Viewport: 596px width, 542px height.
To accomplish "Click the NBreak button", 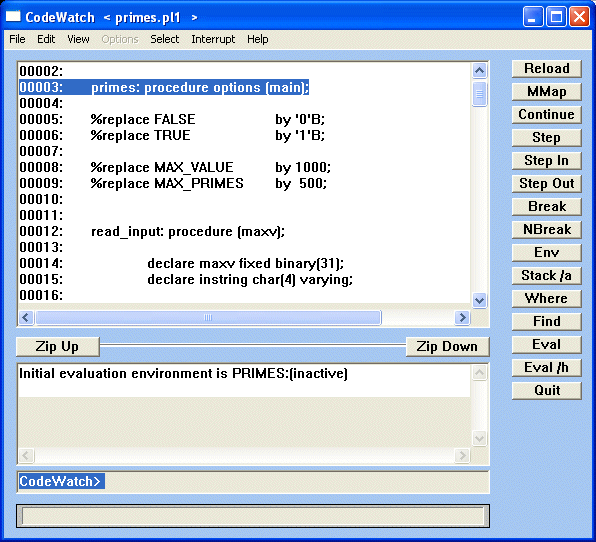I will 547,230.
